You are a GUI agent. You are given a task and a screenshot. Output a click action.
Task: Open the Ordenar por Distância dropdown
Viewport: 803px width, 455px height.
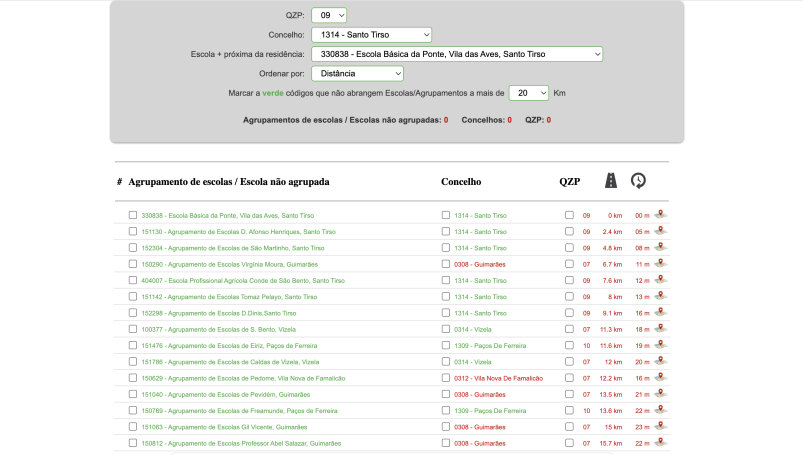357,73
